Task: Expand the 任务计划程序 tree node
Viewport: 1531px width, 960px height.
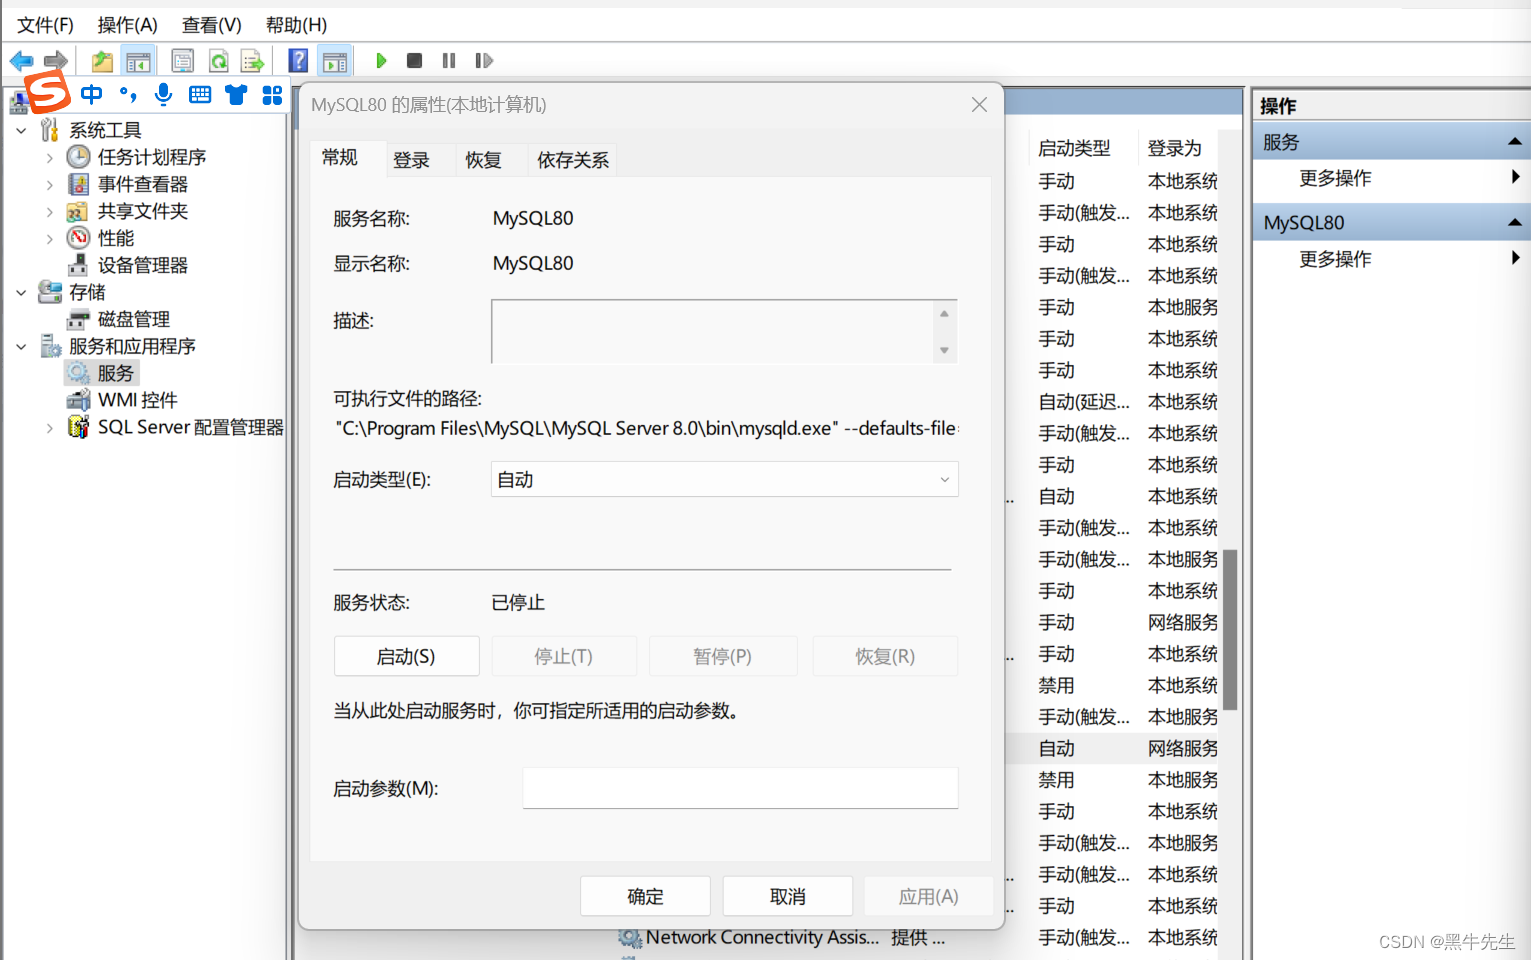Action: click(50, 157)
